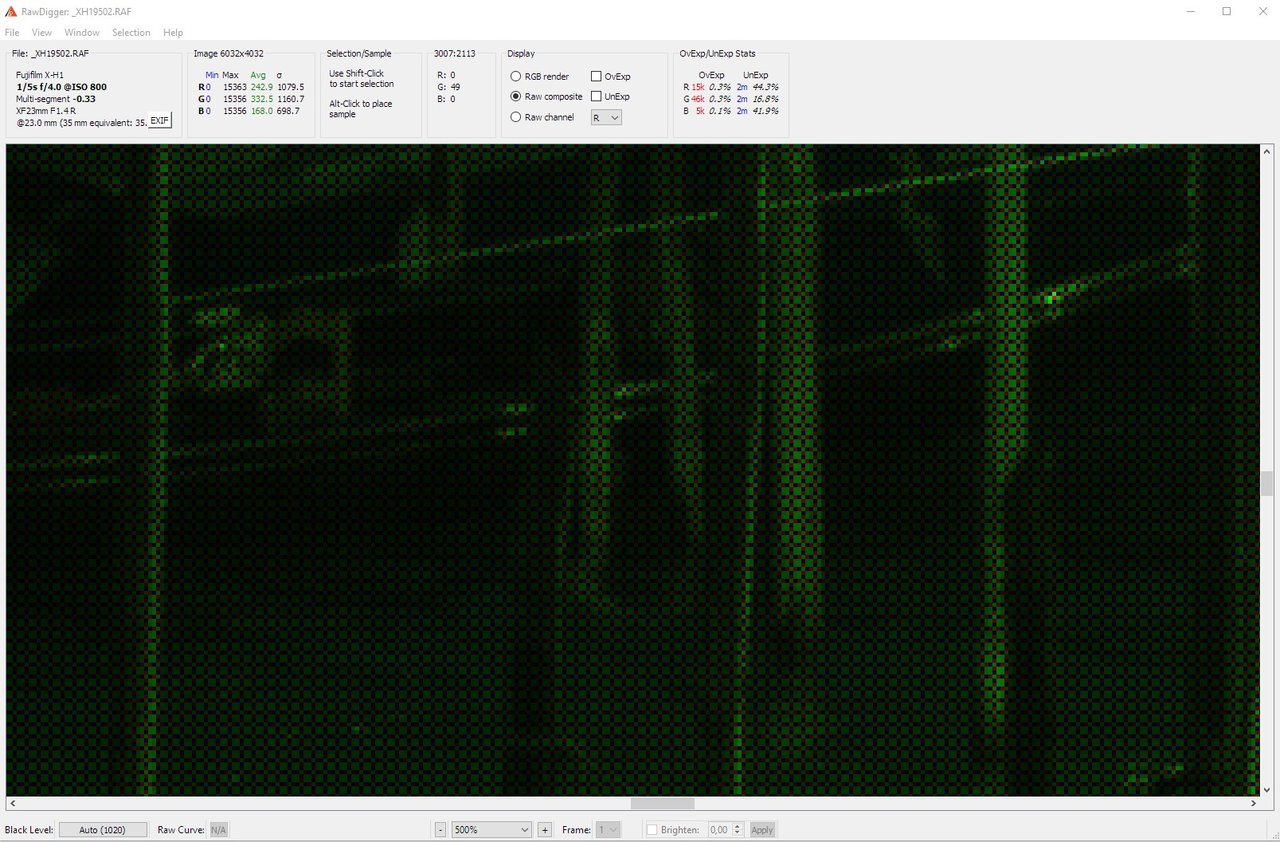Click the G overexposed count '46k'

[x=698, y=99]
